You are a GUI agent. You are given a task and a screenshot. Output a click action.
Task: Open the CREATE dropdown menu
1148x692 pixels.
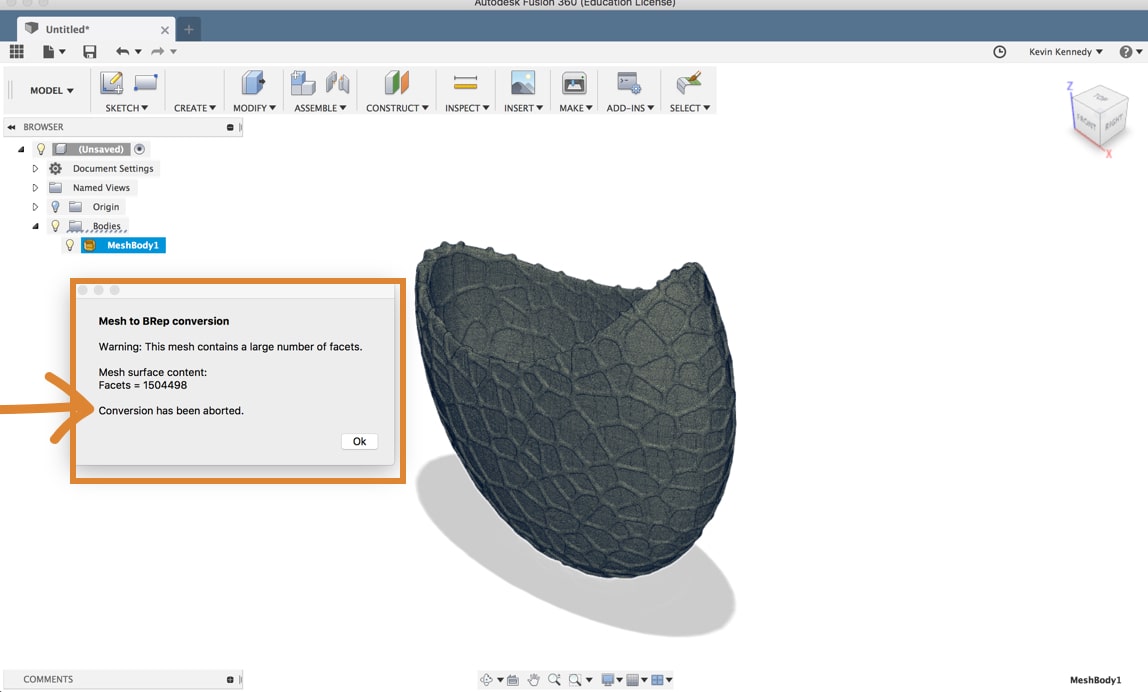pyautogui.click(x=195, y=108)
